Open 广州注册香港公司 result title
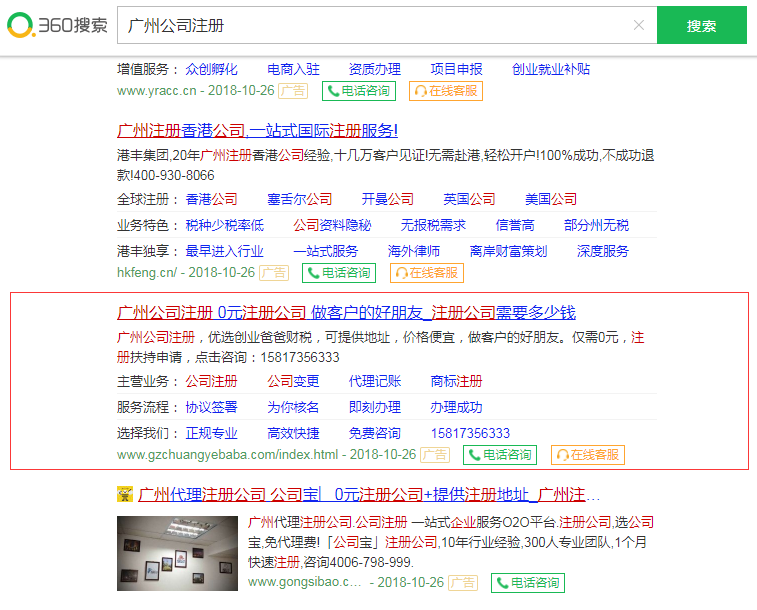This screenshot has width=757, height=610. point(258,130)
